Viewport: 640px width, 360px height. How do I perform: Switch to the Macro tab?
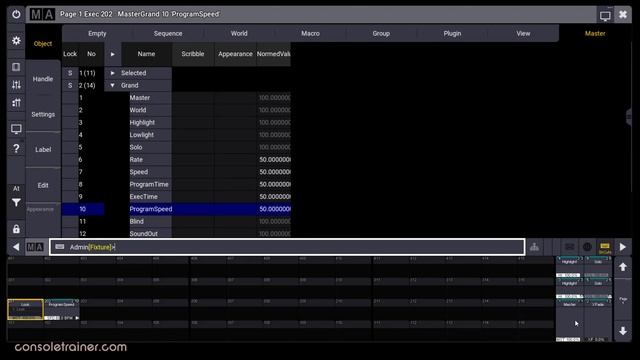click(310, 33)
